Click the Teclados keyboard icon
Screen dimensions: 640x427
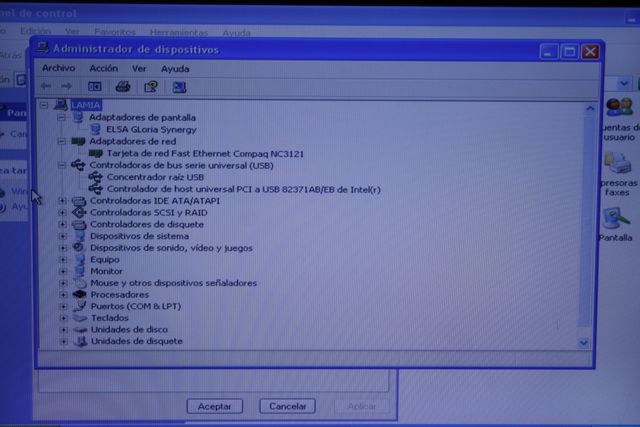(x=80, y=318)
